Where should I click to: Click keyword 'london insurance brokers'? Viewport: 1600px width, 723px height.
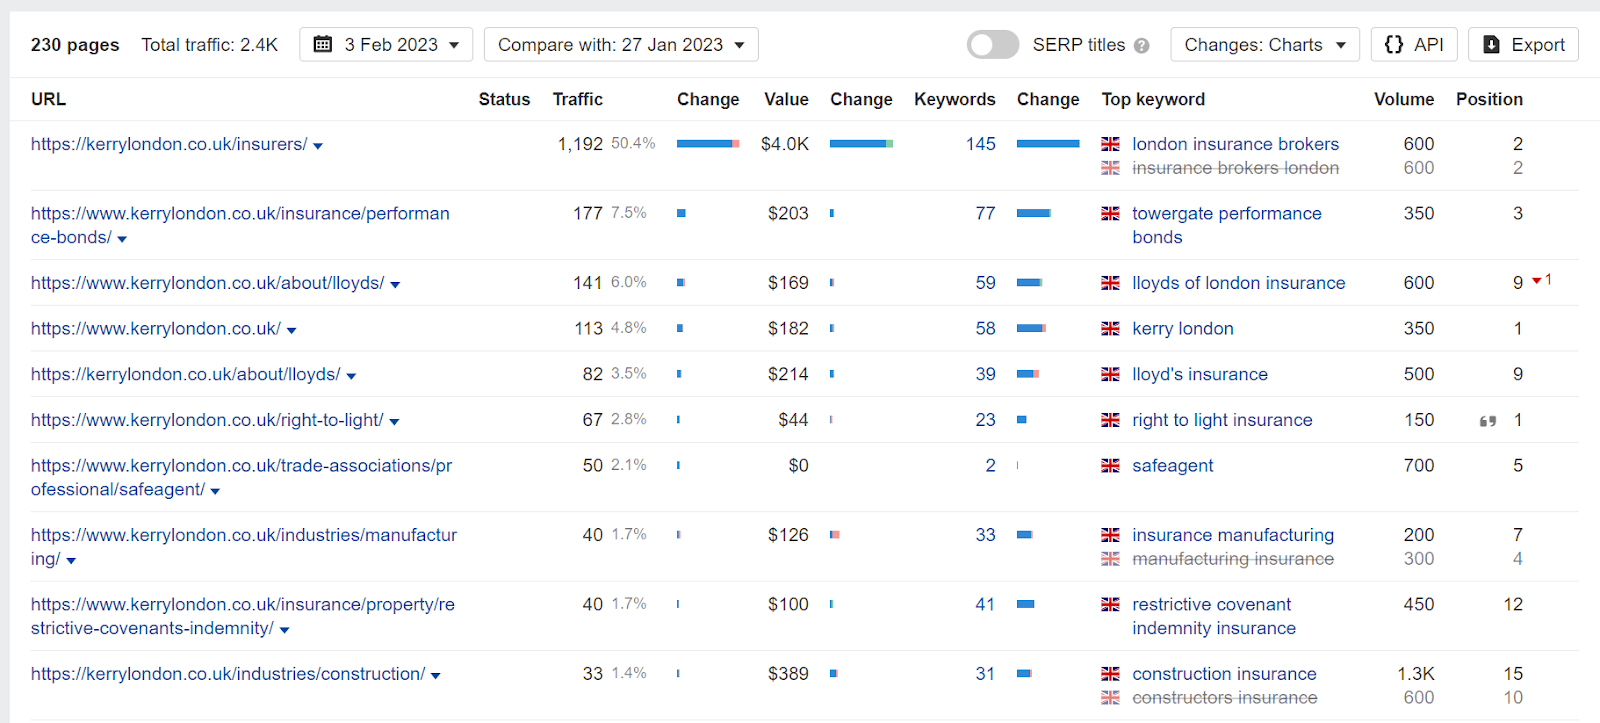click(x=1235, y=144)
